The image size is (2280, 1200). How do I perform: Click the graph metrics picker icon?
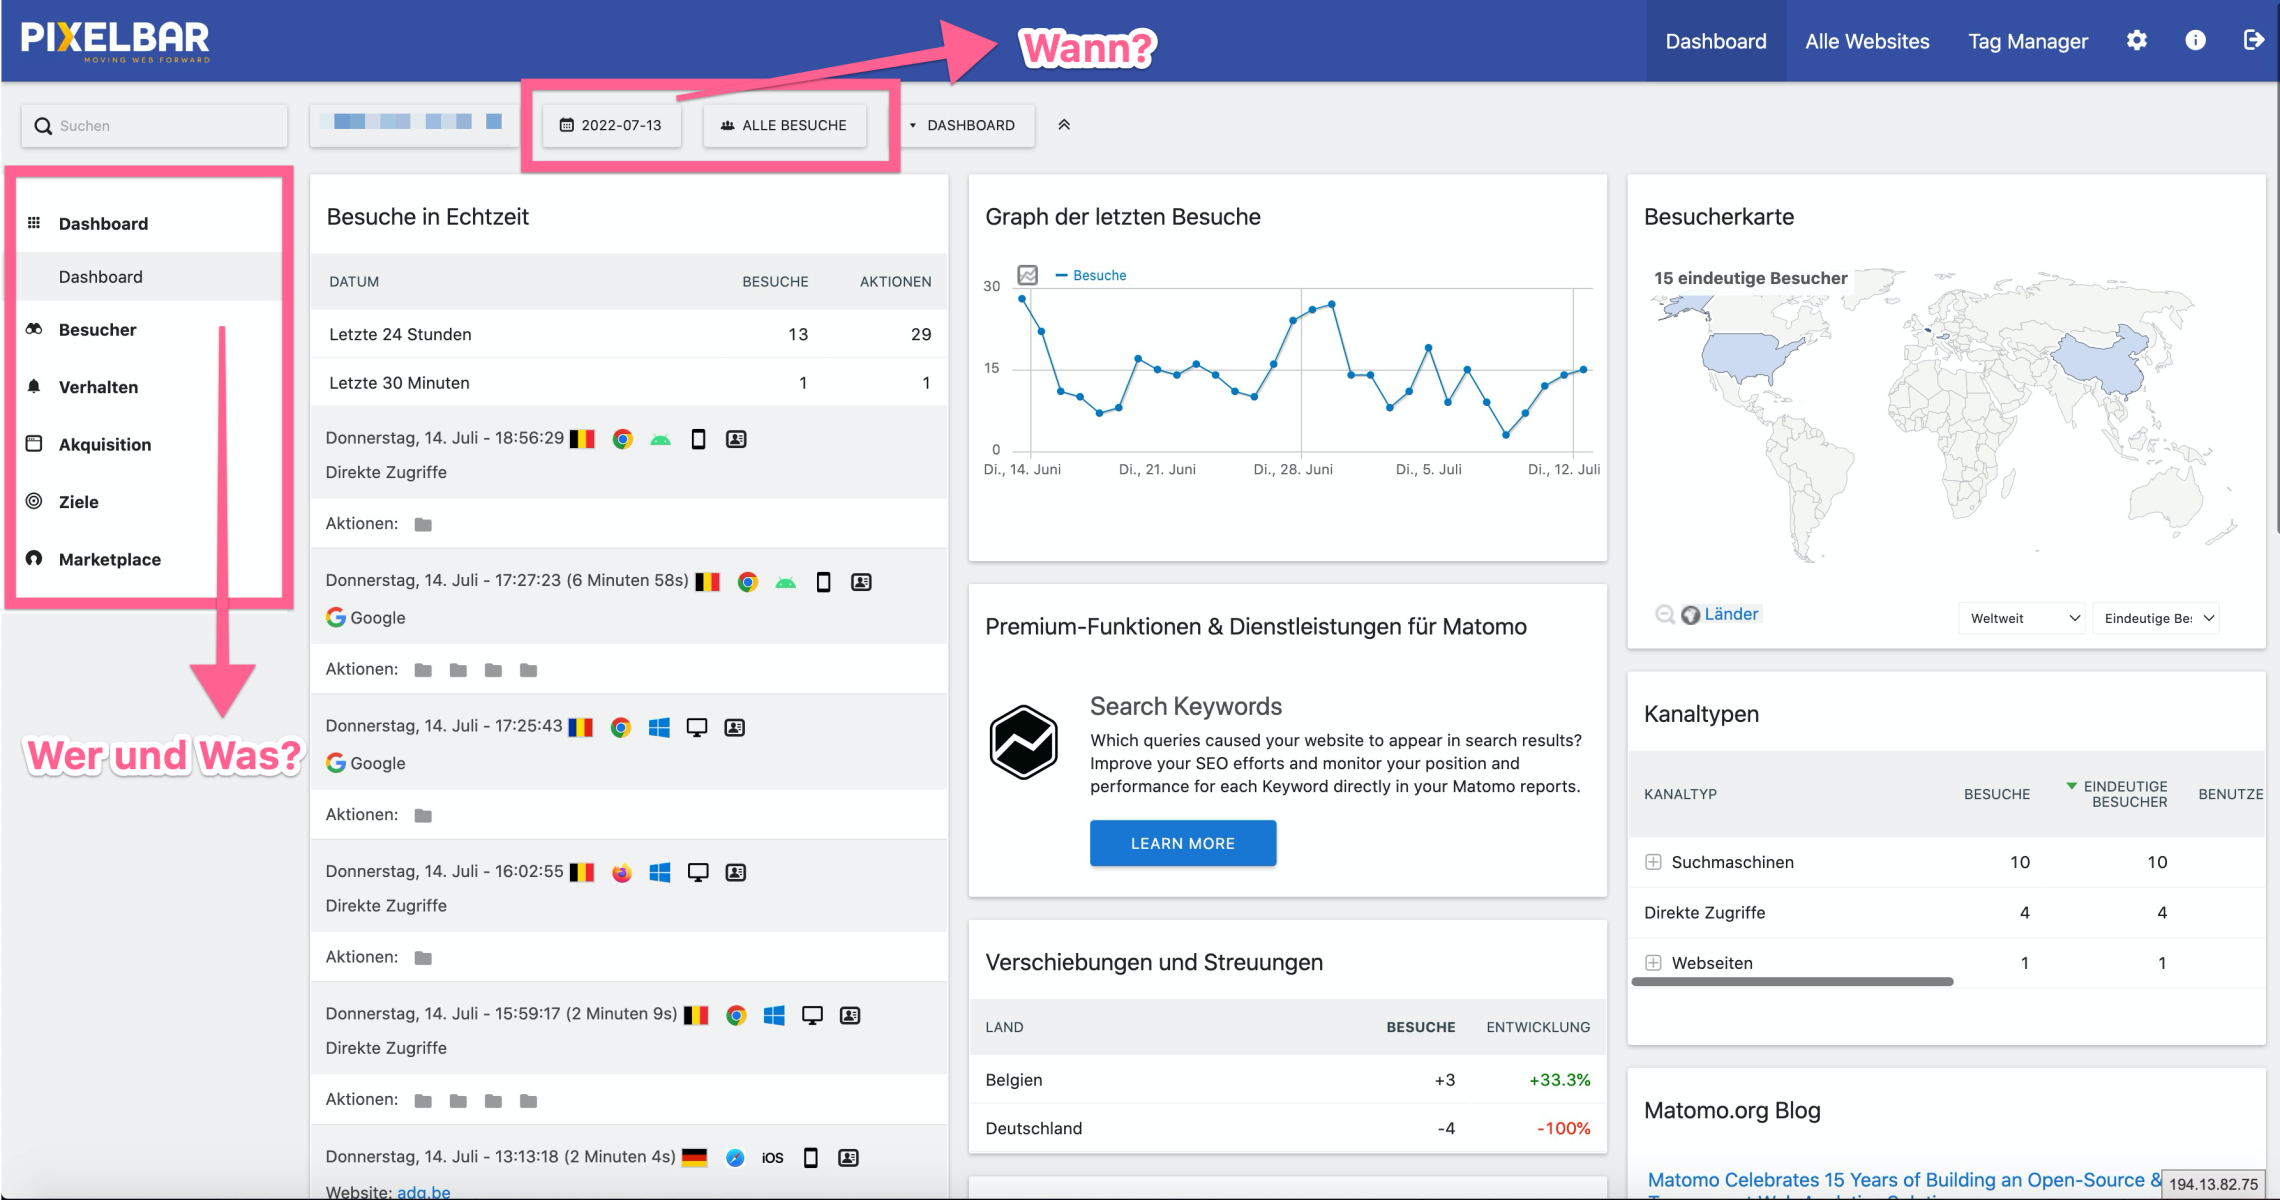click(1027, 275)
